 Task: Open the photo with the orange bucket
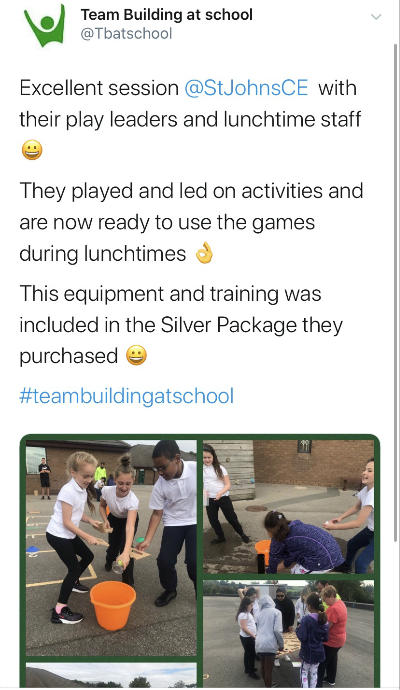(111, 548)
